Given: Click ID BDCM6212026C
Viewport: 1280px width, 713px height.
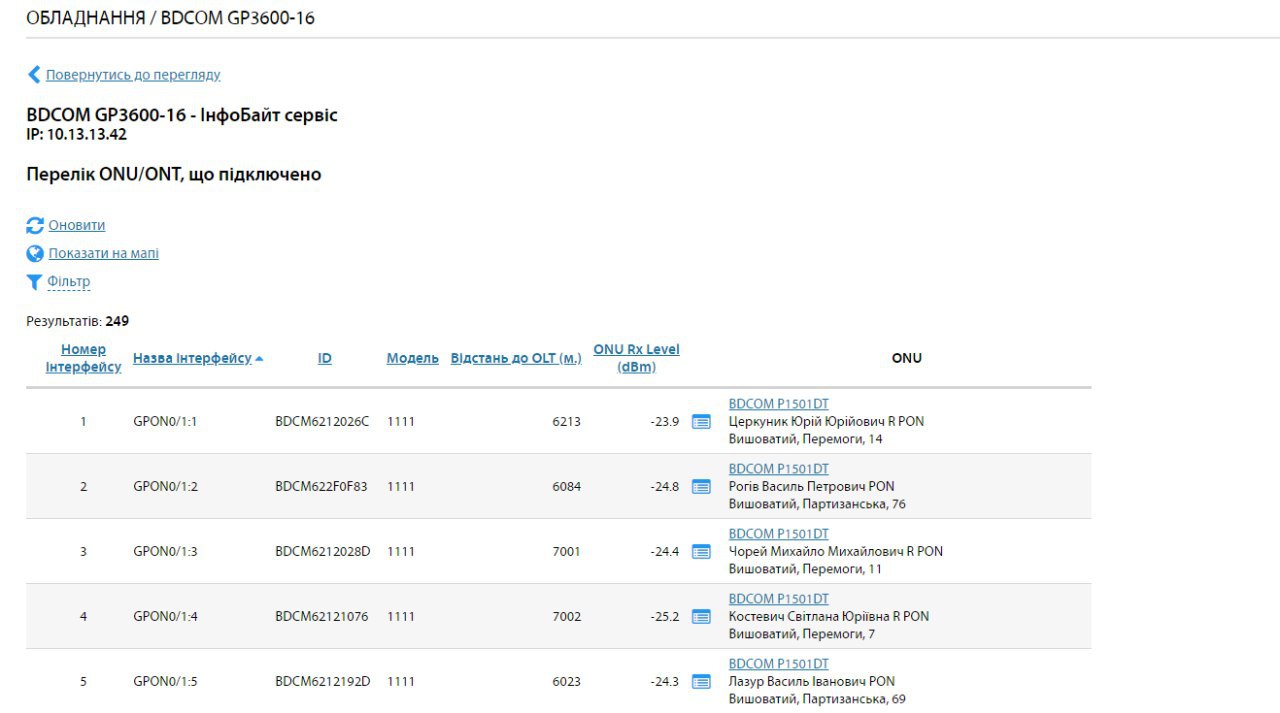Looking at the screenshot, I should click(x=322, y=422).
